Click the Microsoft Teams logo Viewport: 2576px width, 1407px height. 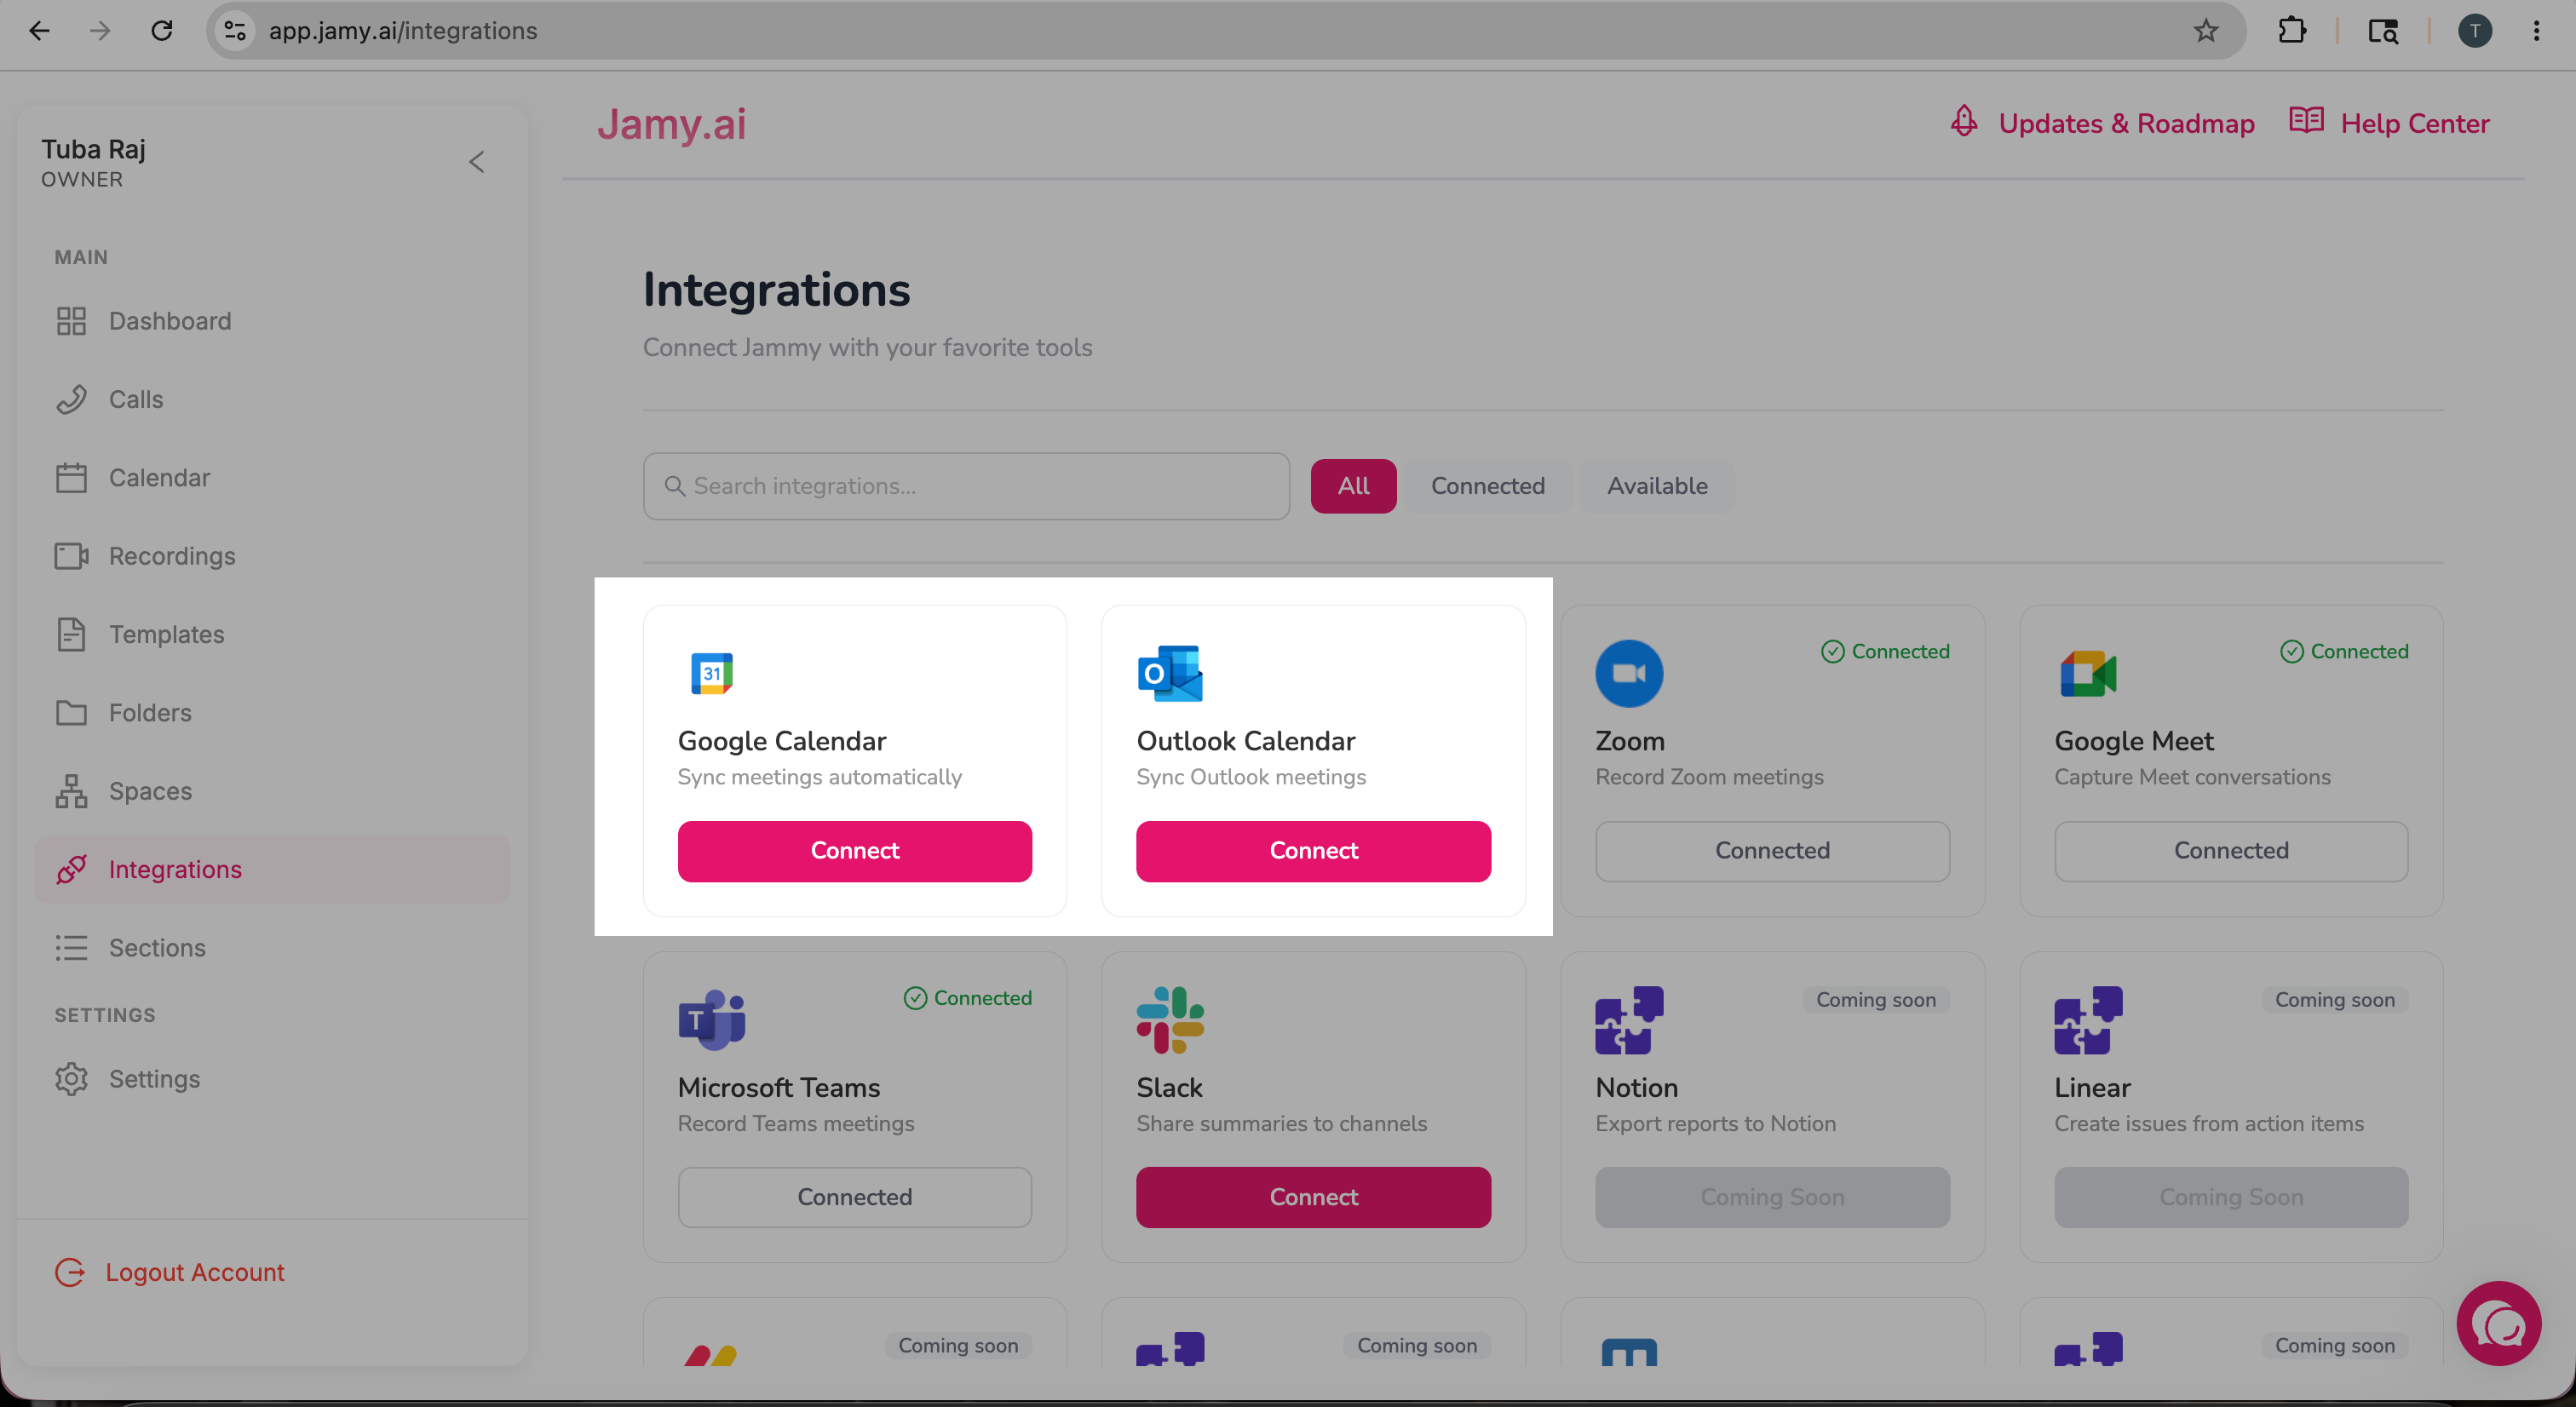(711, 1020)
